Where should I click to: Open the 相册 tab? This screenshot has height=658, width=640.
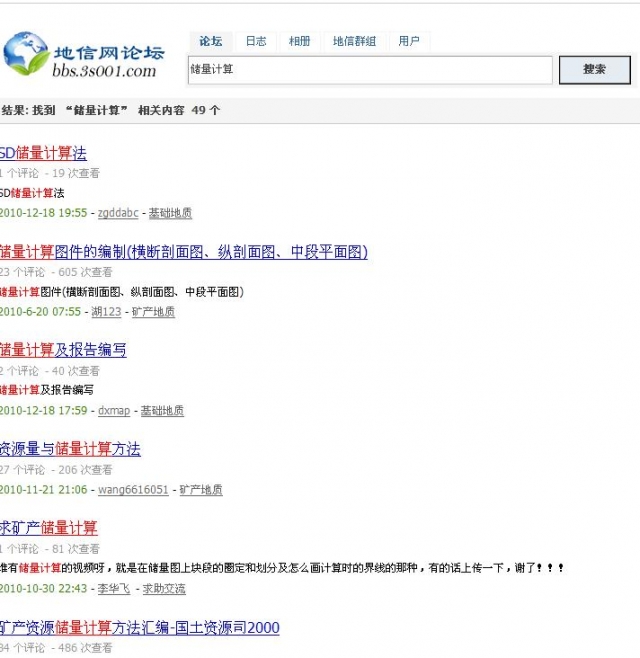(299, 41)
